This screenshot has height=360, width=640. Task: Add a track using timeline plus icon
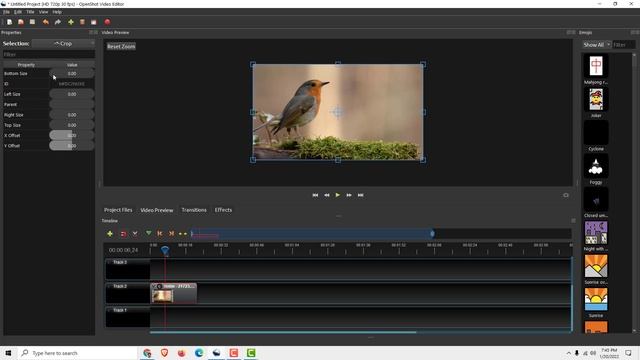[x=110, y=233]
